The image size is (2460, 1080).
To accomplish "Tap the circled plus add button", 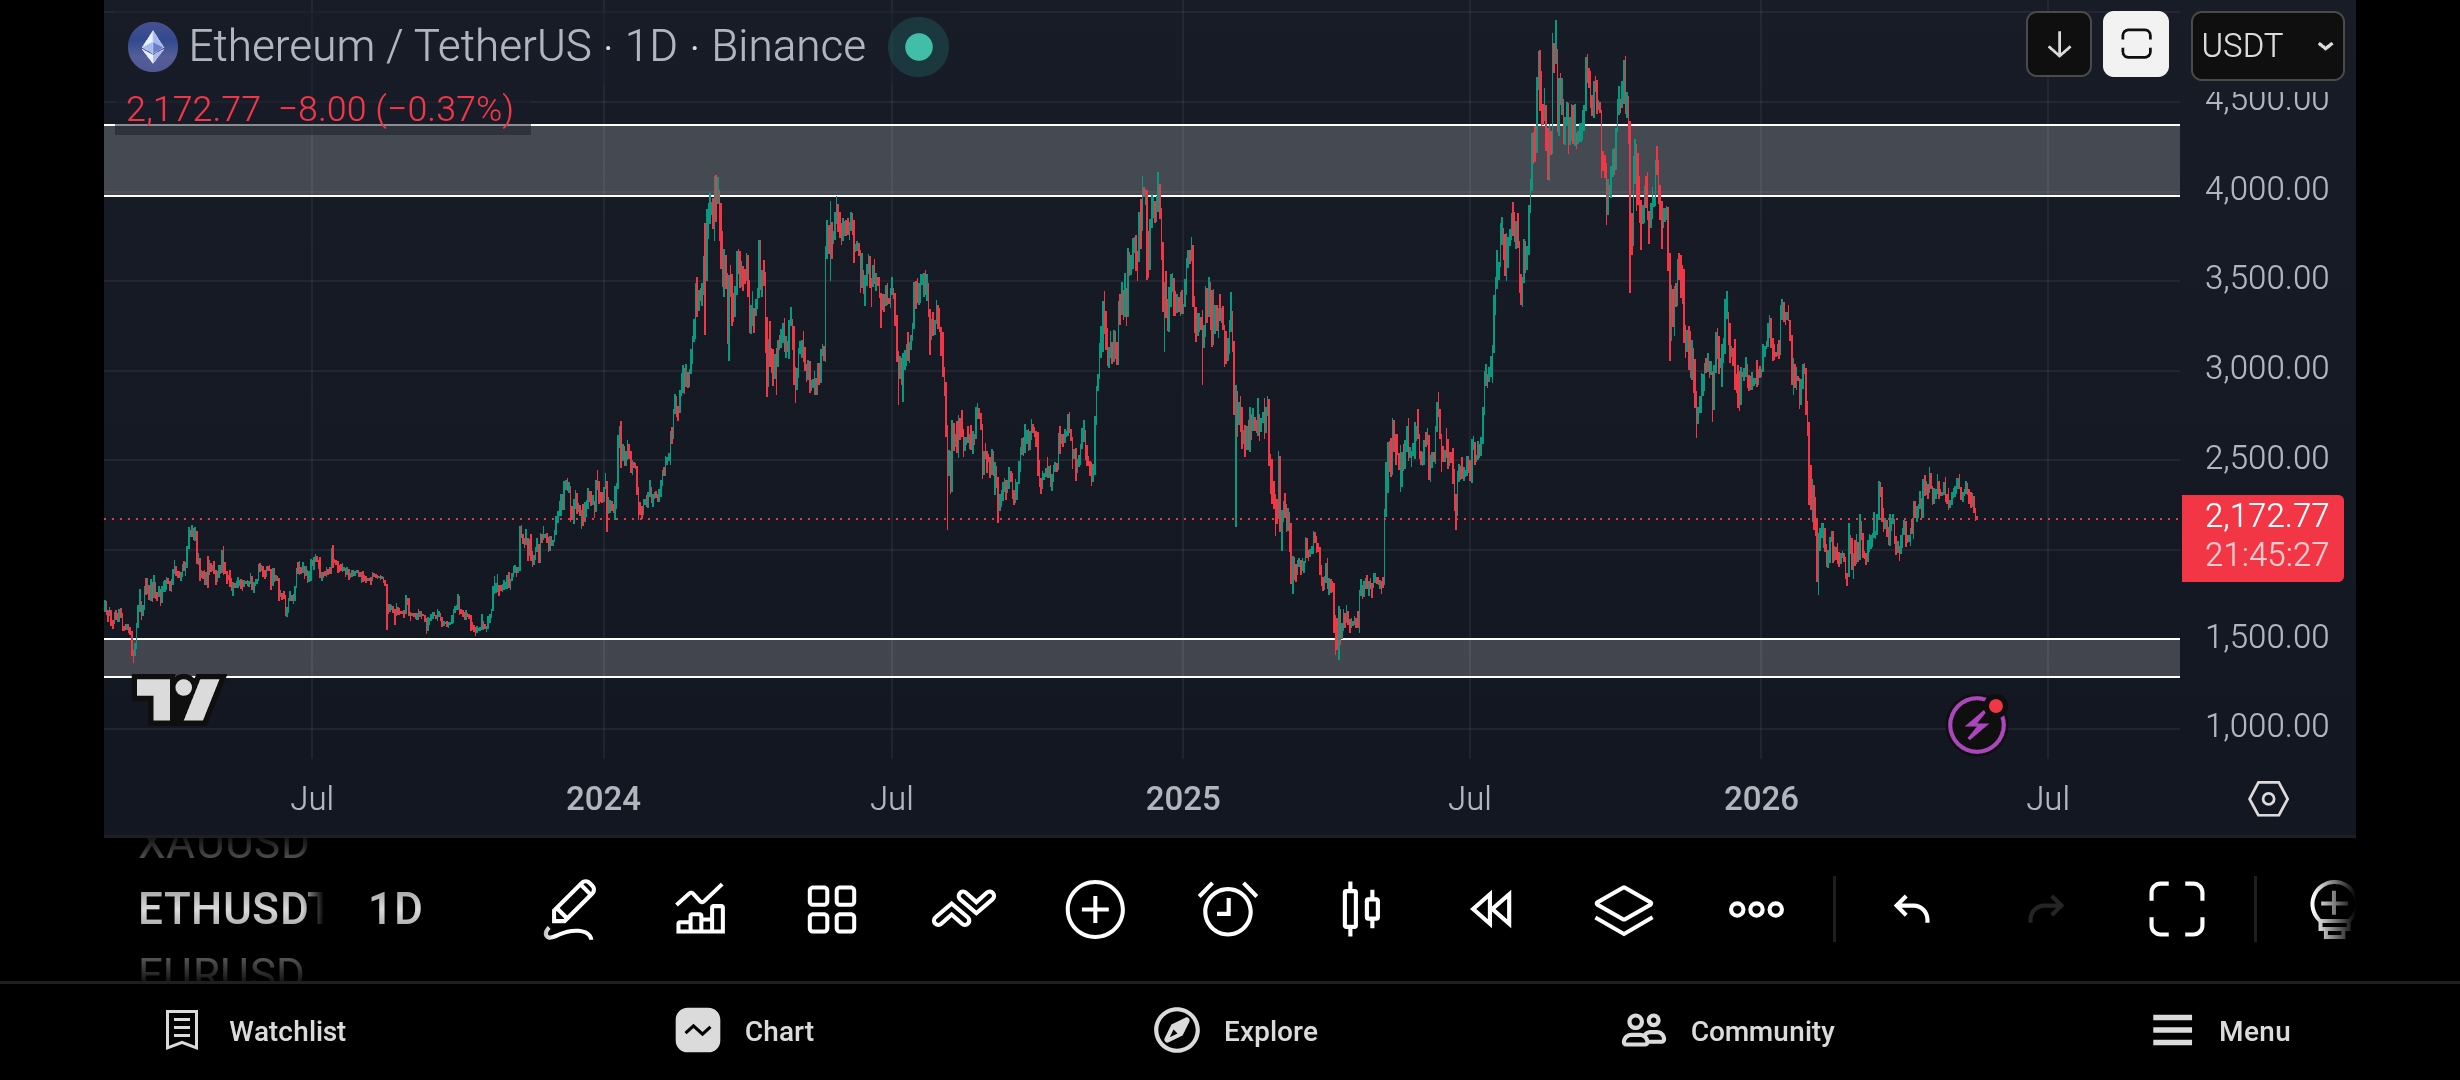I will pyautogui.click(x=1095, y=909).
